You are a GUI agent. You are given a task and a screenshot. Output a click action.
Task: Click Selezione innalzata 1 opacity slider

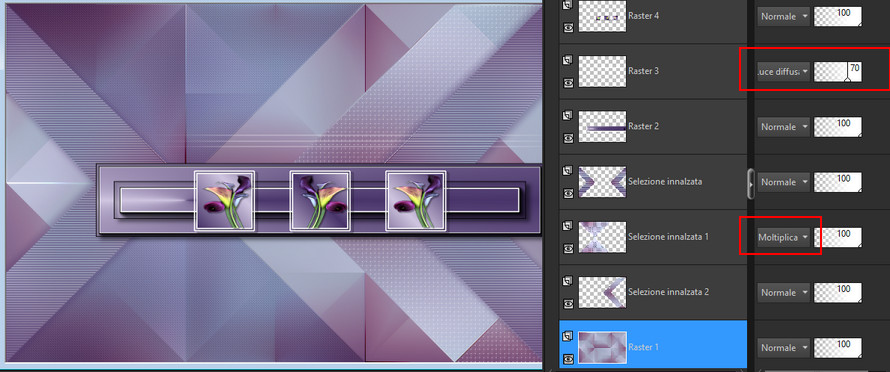click(x=837, y=237)
